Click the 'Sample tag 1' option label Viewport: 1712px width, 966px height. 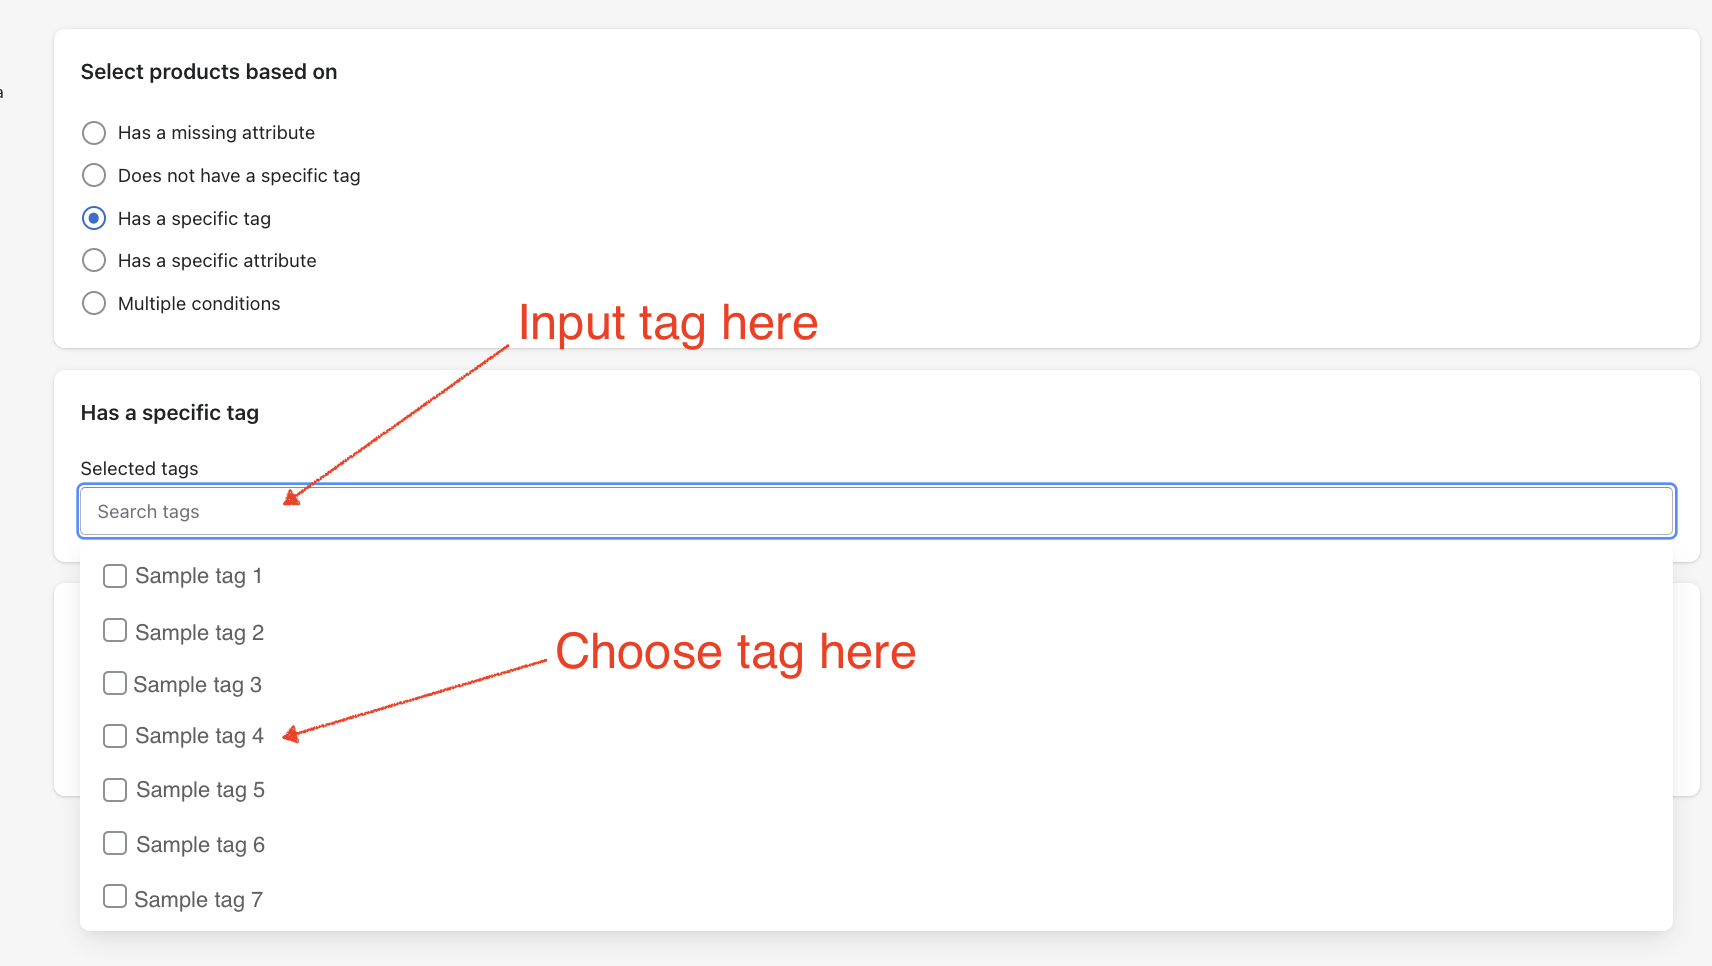198,576
